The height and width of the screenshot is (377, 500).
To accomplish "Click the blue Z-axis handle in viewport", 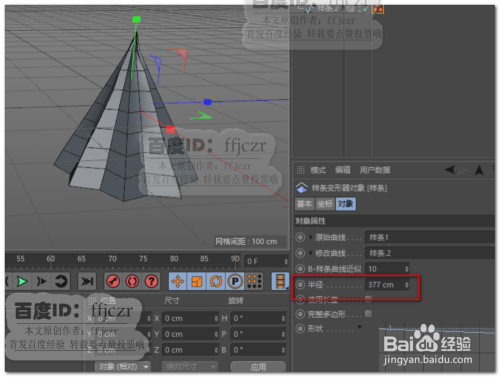I will pyautogui.click(x=208, y=102).
